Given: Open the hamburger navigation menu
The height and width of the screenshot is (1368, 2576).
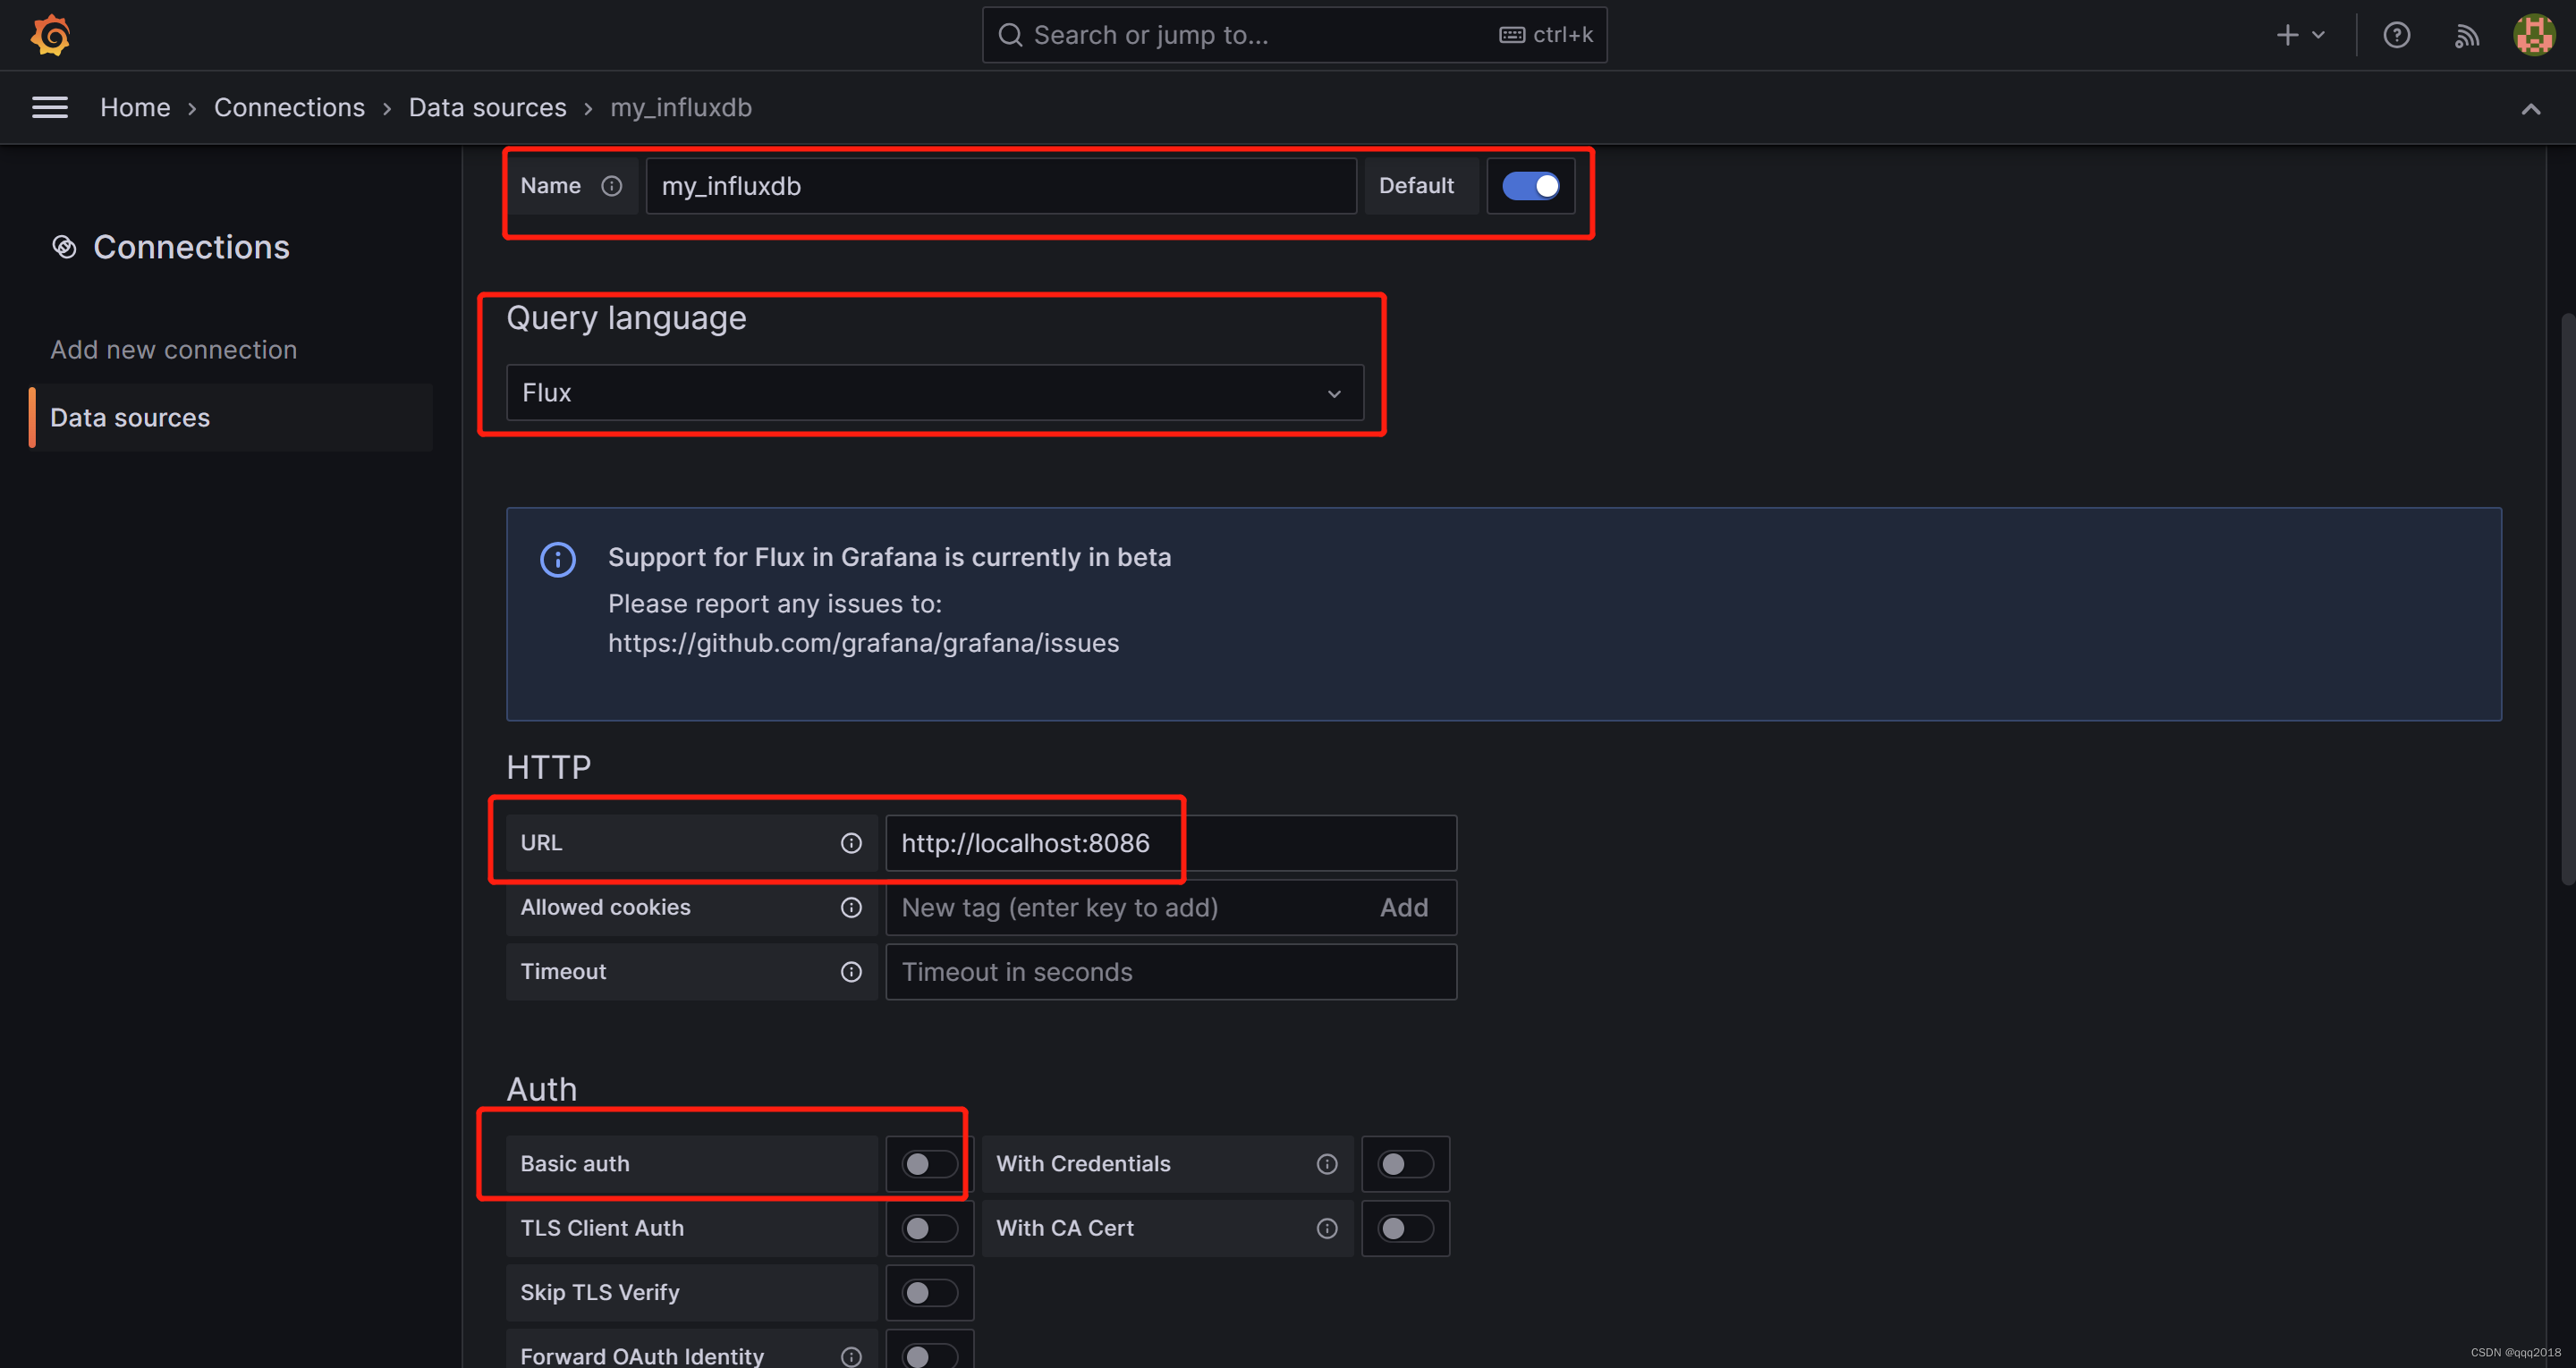Looking at the screenshot, I should 50,107.
